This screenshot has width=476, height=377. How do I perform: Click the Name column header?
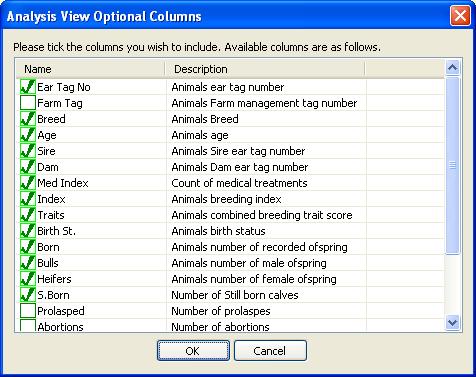pos(91,69)
